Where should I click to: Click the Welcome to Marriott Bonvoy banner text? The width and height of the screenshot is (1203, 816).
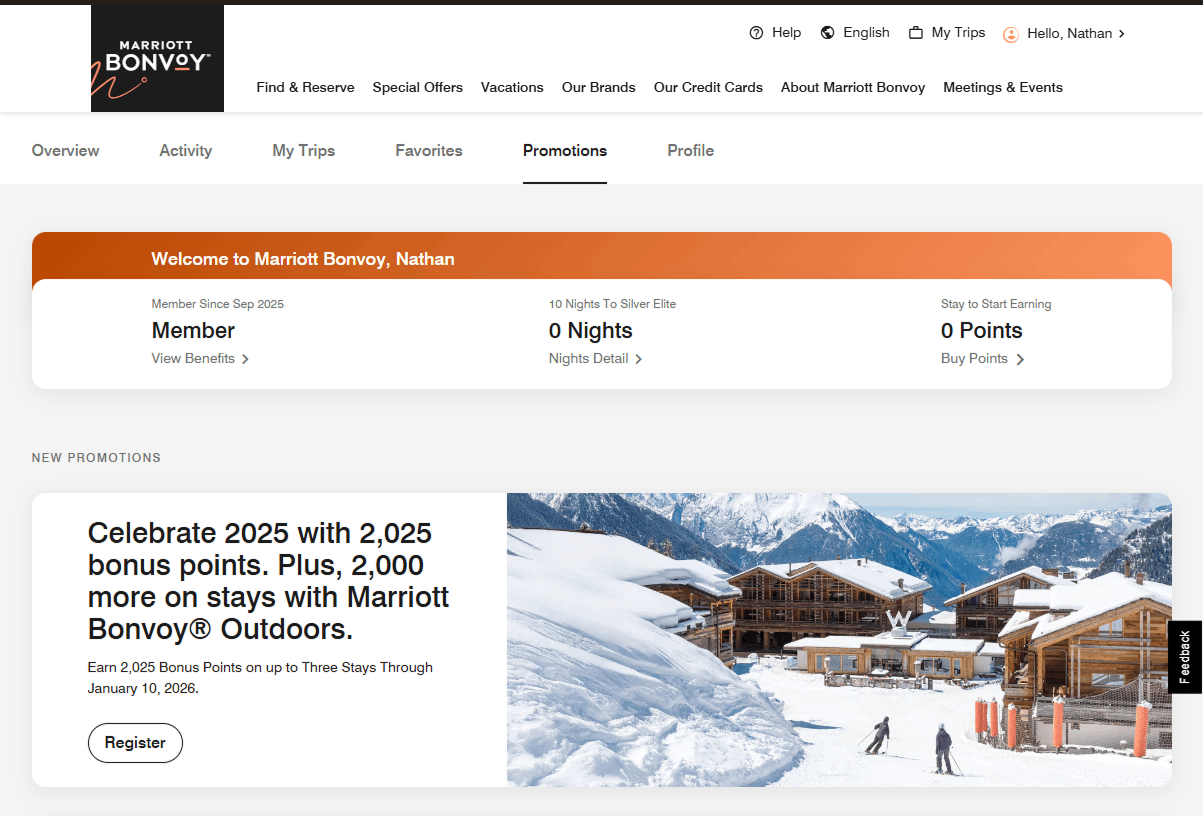click(303, 259)
